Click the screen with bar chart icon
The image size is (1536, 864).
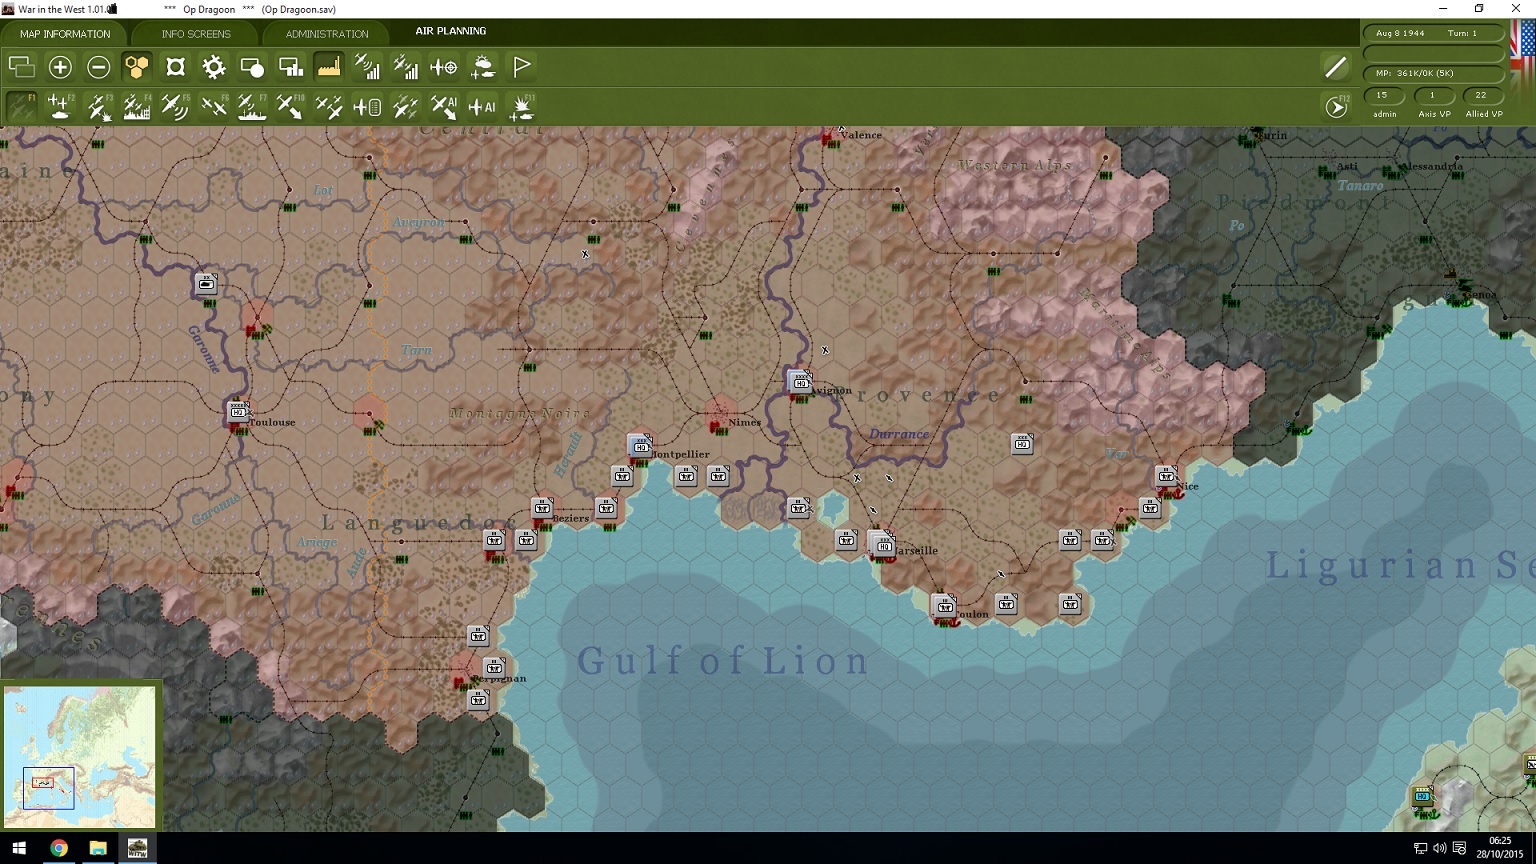[290, 67]
